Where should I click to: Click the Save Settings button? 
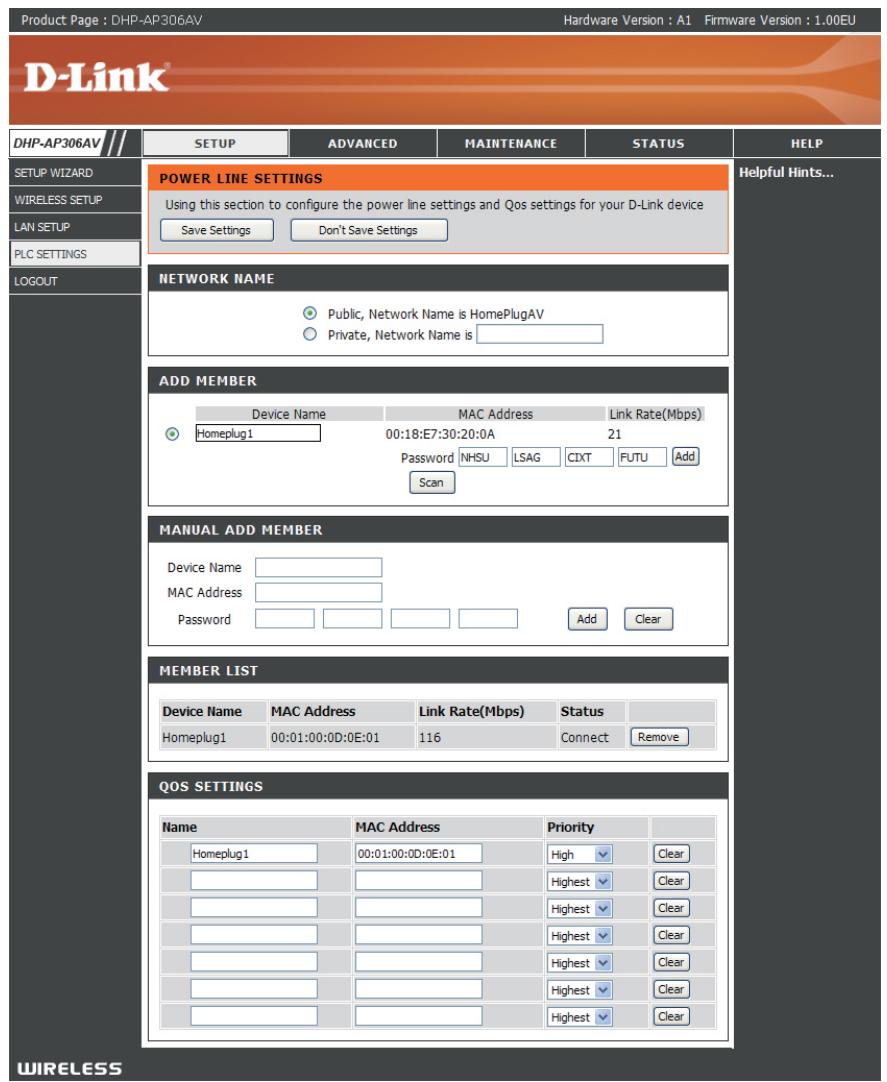217,230
